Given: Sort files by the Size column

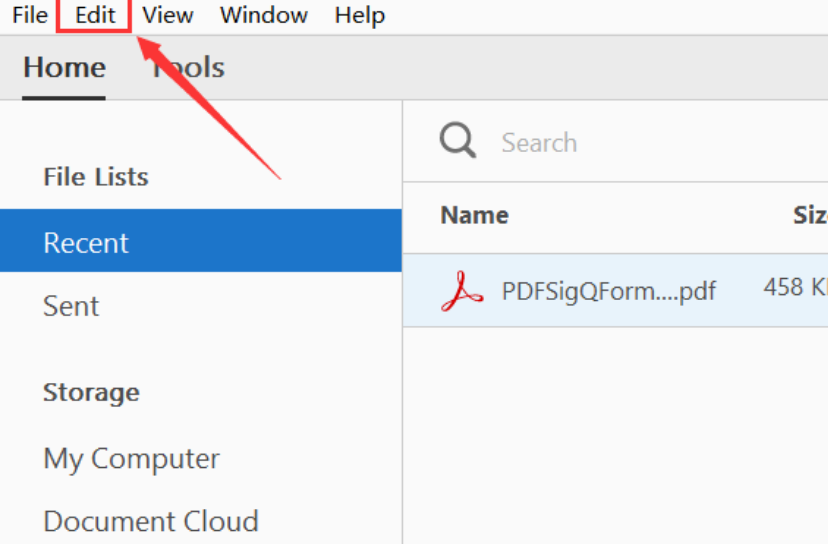Looking at the screenshot, I should point(810,215).
